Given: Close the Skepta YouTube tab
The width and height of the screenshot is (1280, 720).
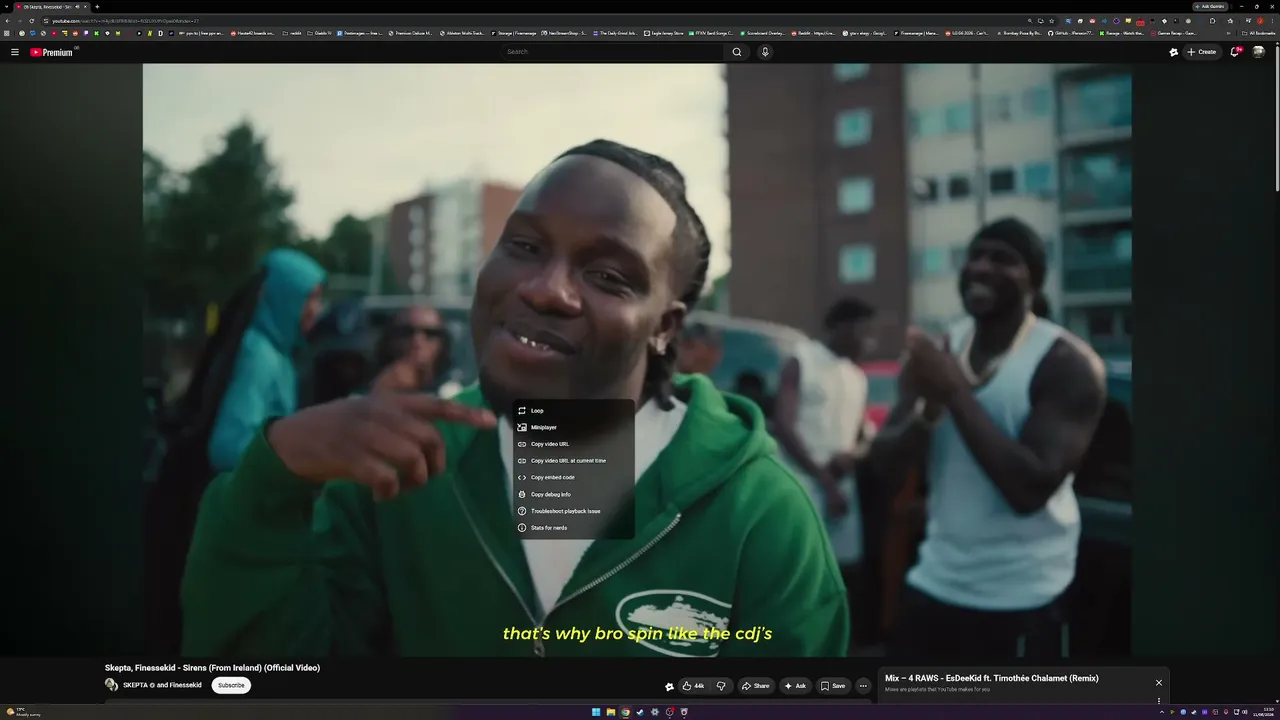Looking at the screenshot, I should click(85, 7).
